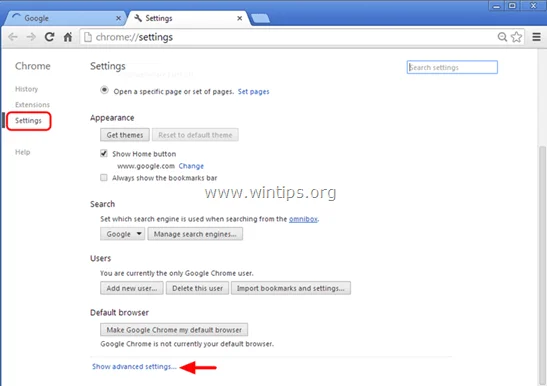Screen dimensions: 547x386
Task: Switch to the Settings tab
Action: coord(188,18)
